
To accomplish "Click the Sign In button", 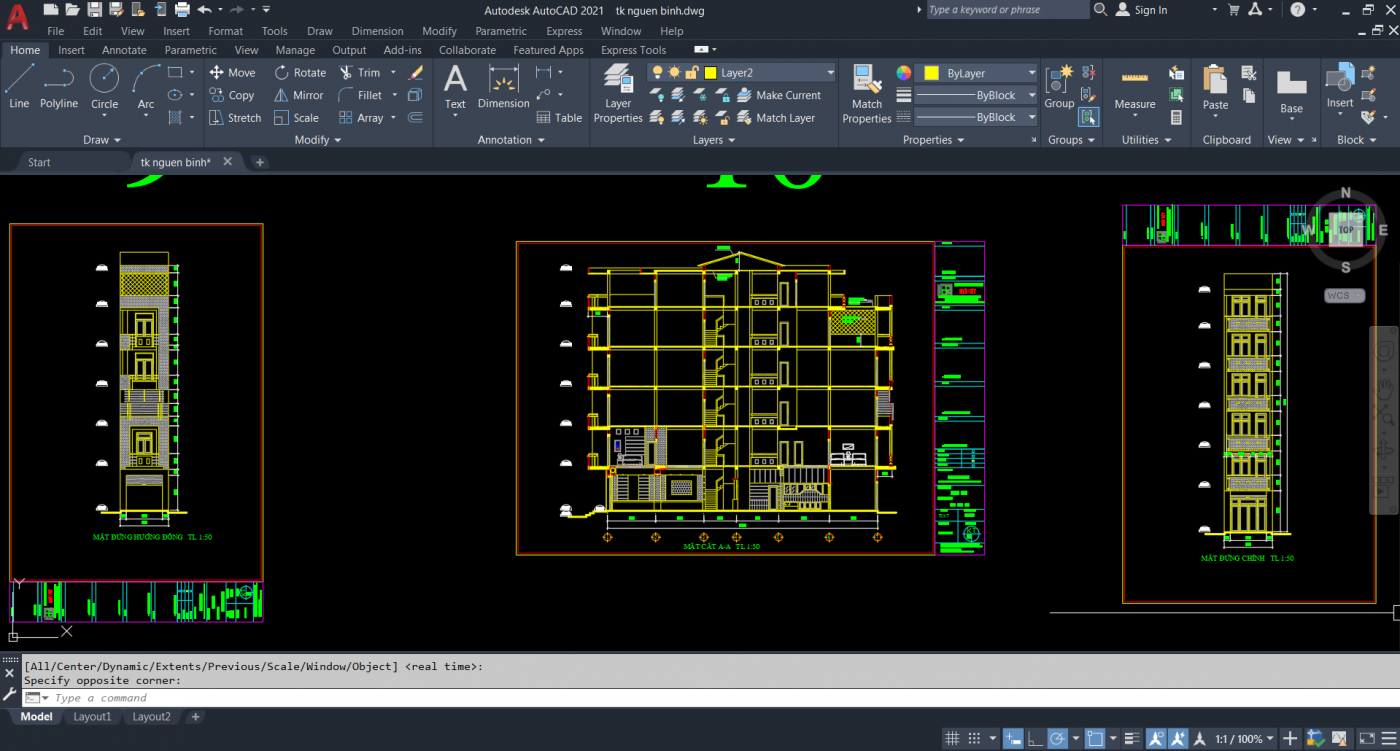I will pyautogui.click(x=1141, y=10).
